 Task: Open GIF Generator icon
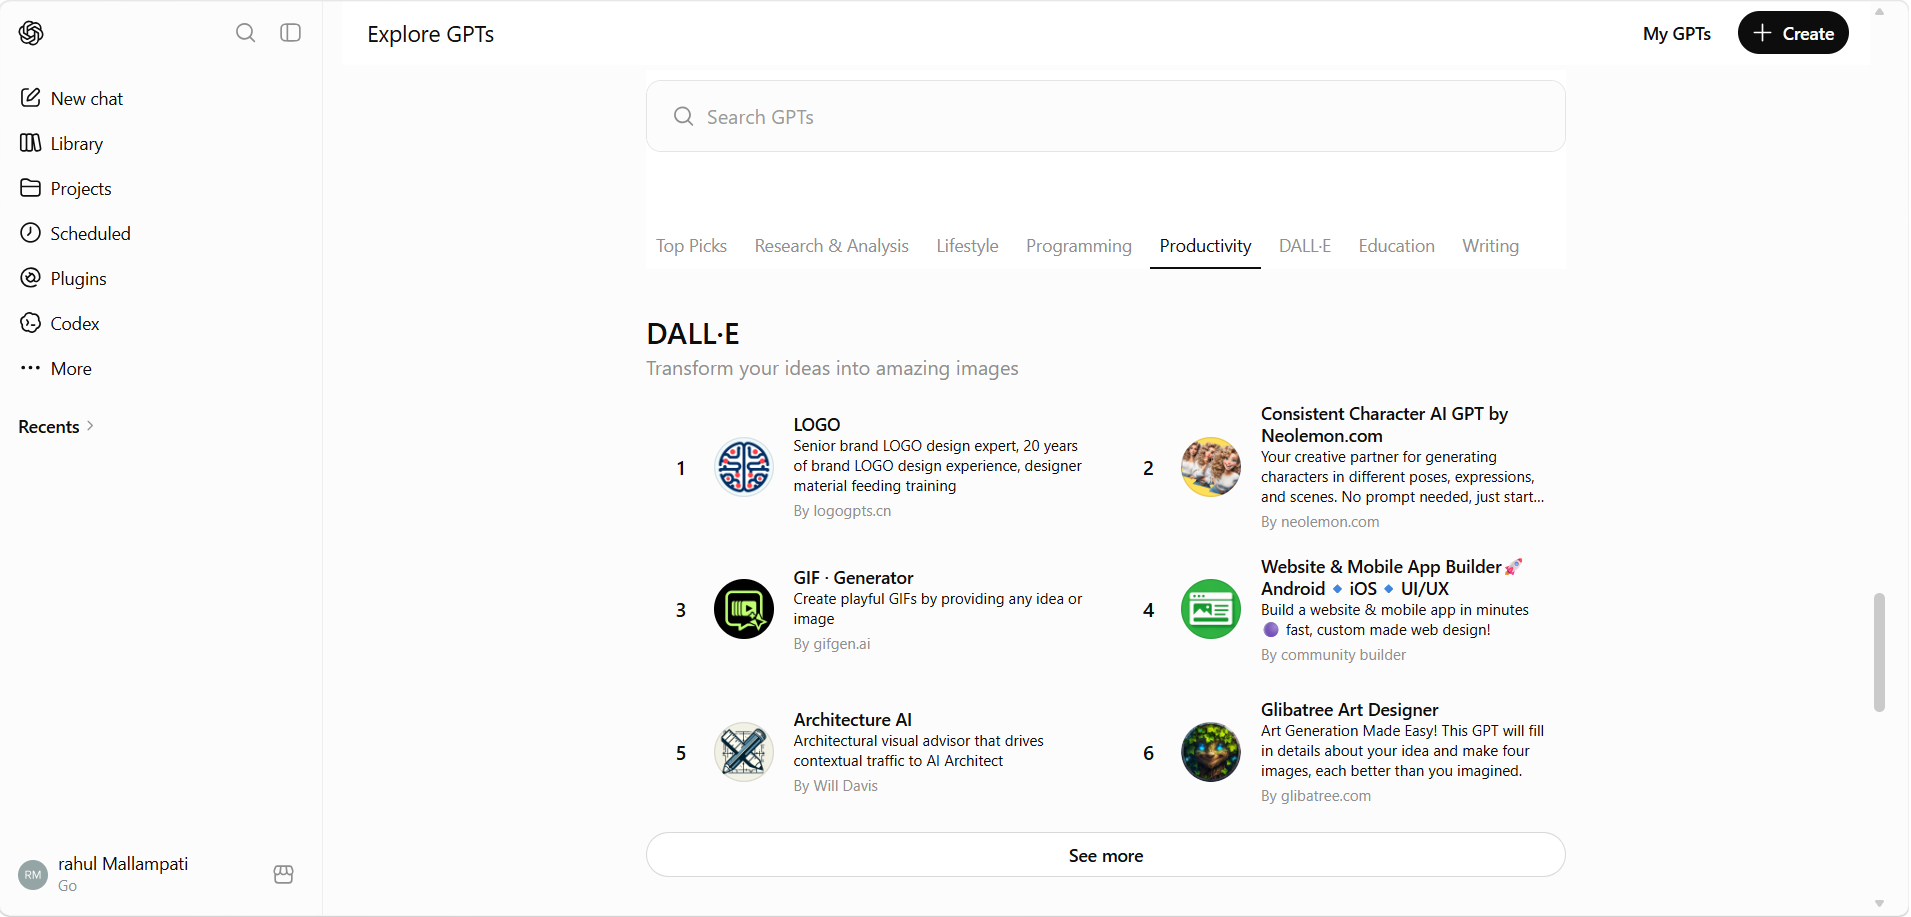point(744,609)
